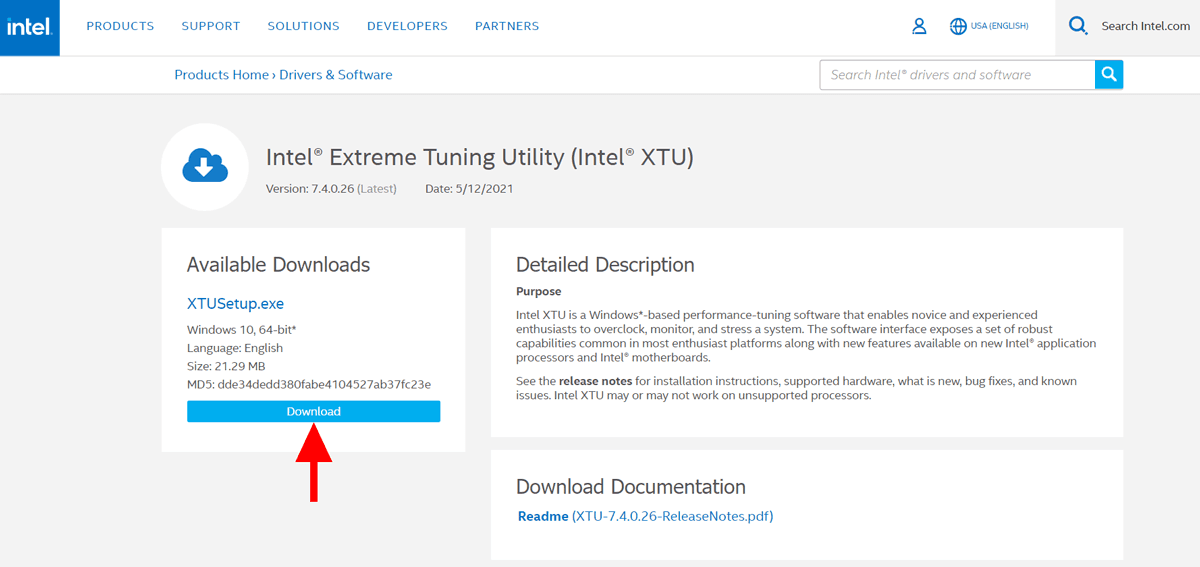Click the Purpose subheading
The width and height of the screenshot is (1200, 567).
[539, 292]
